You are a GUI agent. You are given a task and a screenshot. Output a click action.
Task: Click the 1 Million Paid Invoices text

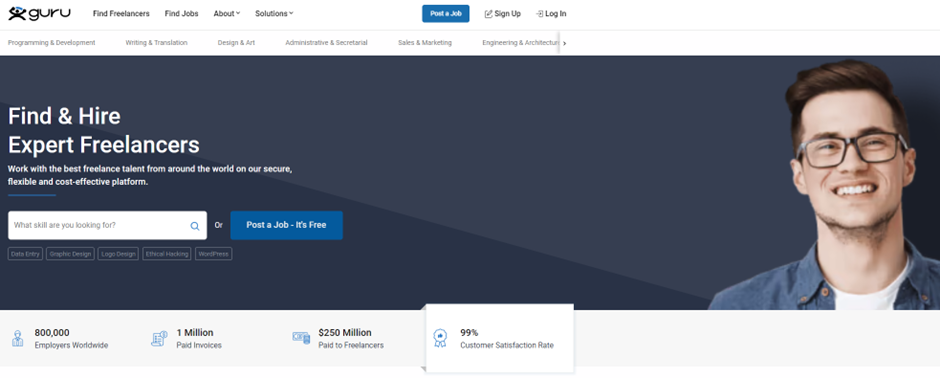[x=199, y=338]
